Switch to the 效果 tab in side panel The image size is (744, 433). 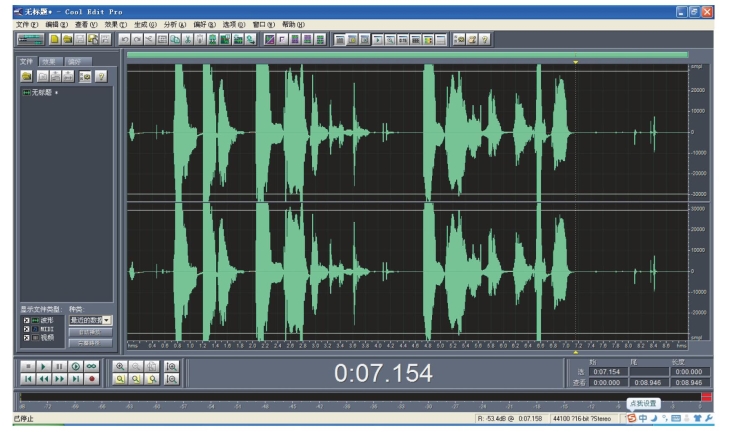tap(49, 62)
